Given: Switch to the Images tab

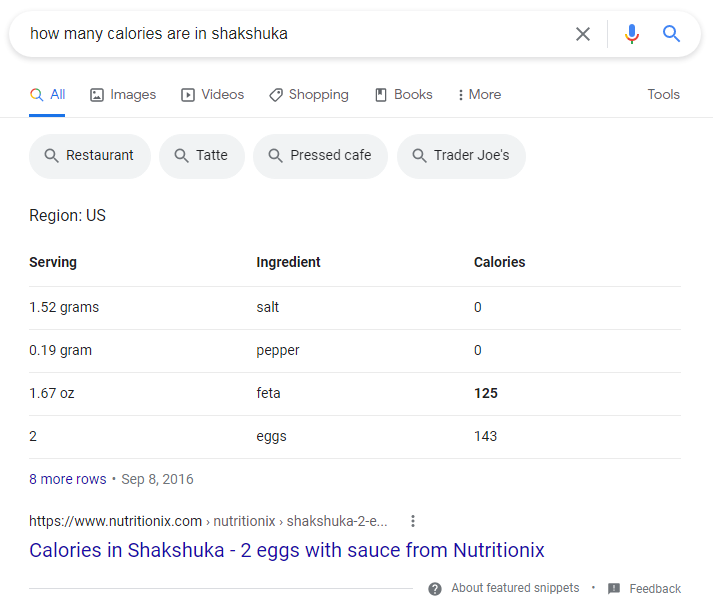Looking at the screenshot, I should 123,95.
